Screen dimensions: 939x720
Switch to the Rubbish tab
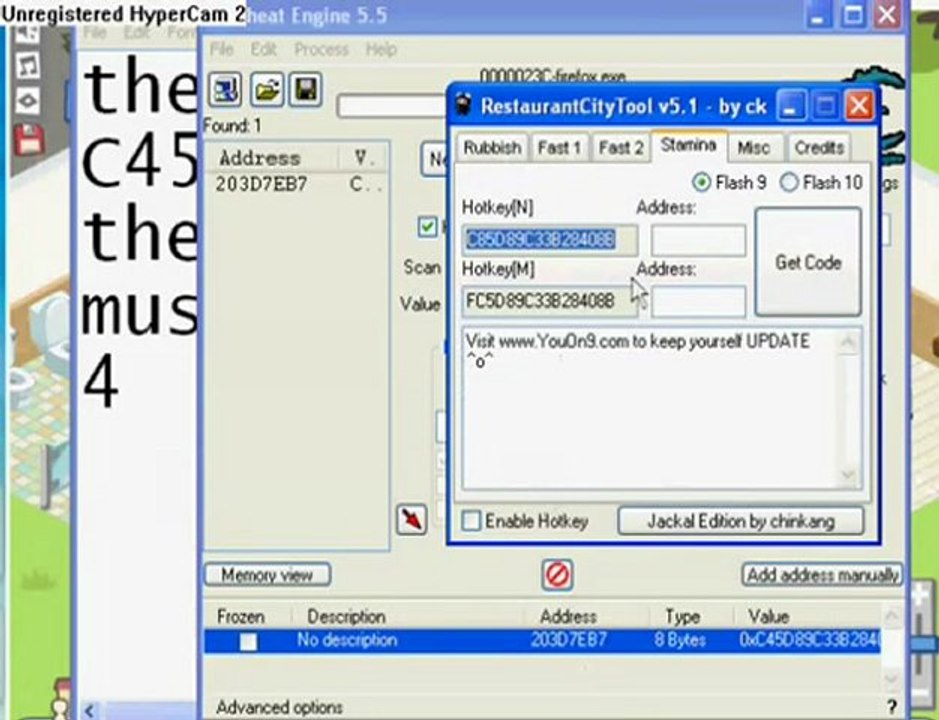point(492,147)
